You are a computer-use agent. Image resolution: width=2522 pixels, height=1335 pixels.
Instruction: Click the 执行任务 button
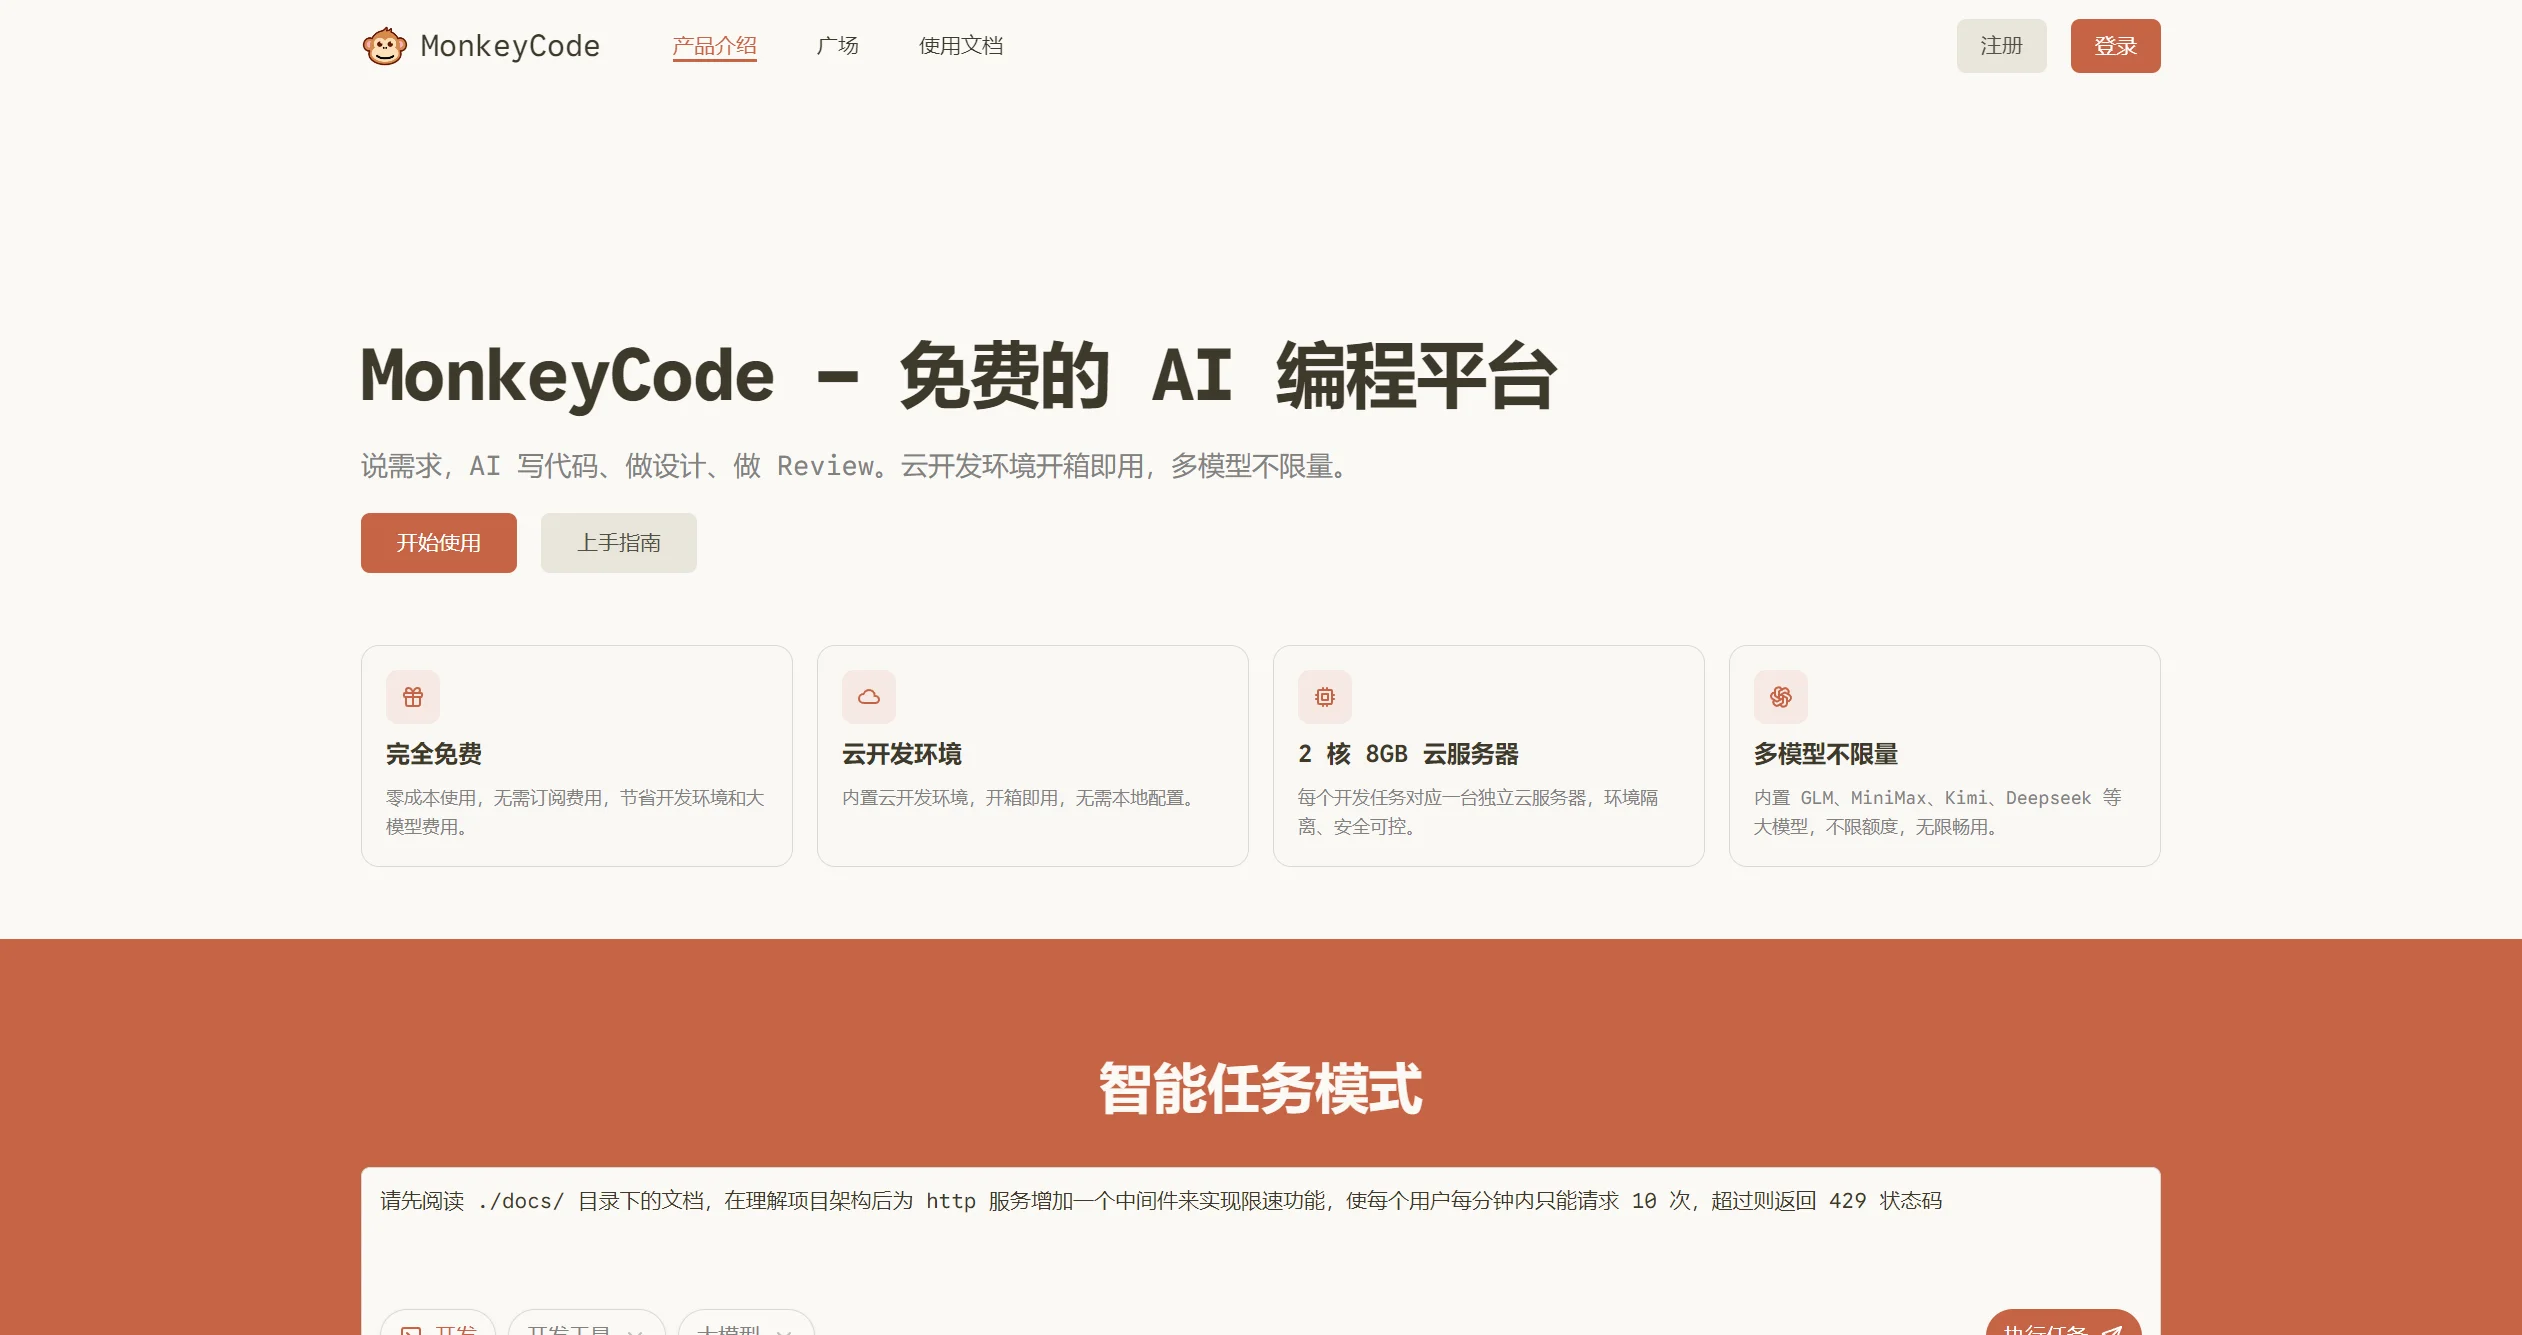pyautogui.click(x=2060, y=1330)
